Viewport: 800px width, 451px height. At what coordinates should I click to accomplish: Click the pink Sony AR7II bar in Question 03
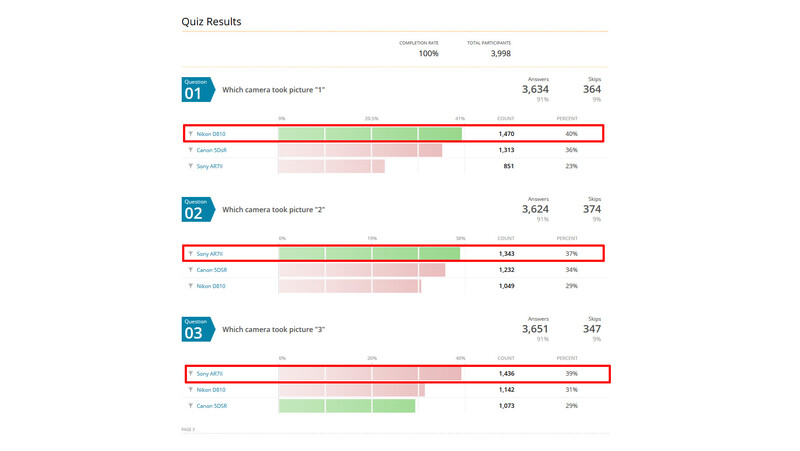coord(369,373)
